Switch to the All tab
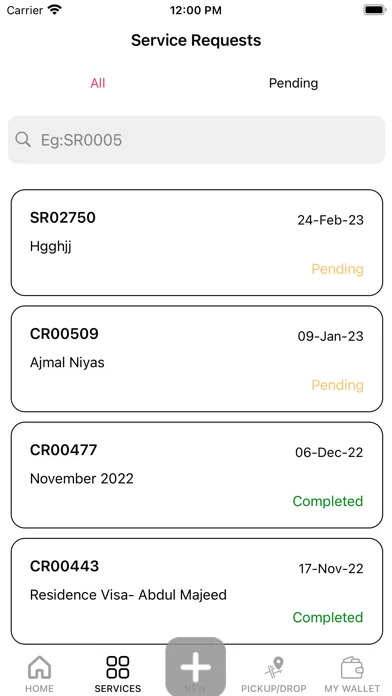392x696 pixels. (98, 83)
